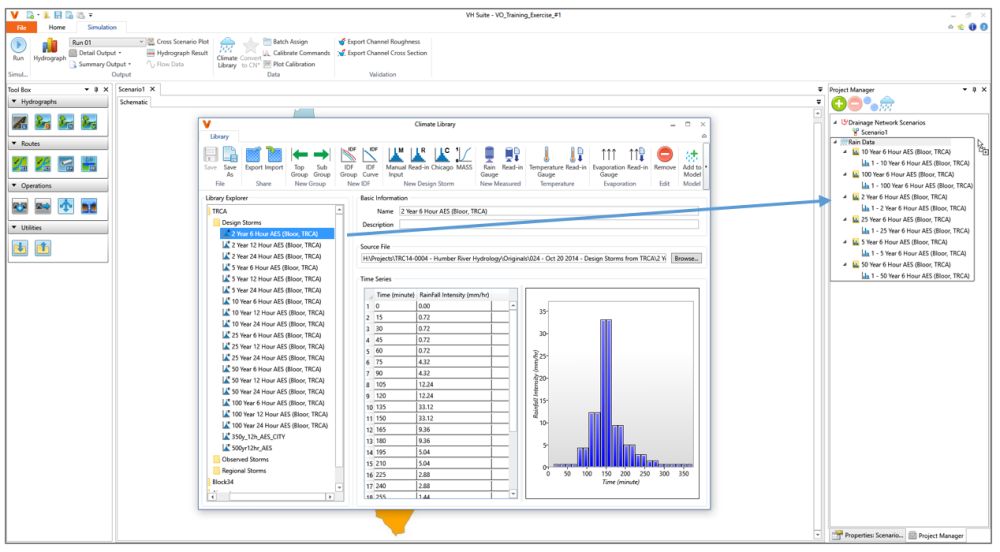
Task: Select 100 Year 24 Hour AES storm
Action: coord(279,425)
